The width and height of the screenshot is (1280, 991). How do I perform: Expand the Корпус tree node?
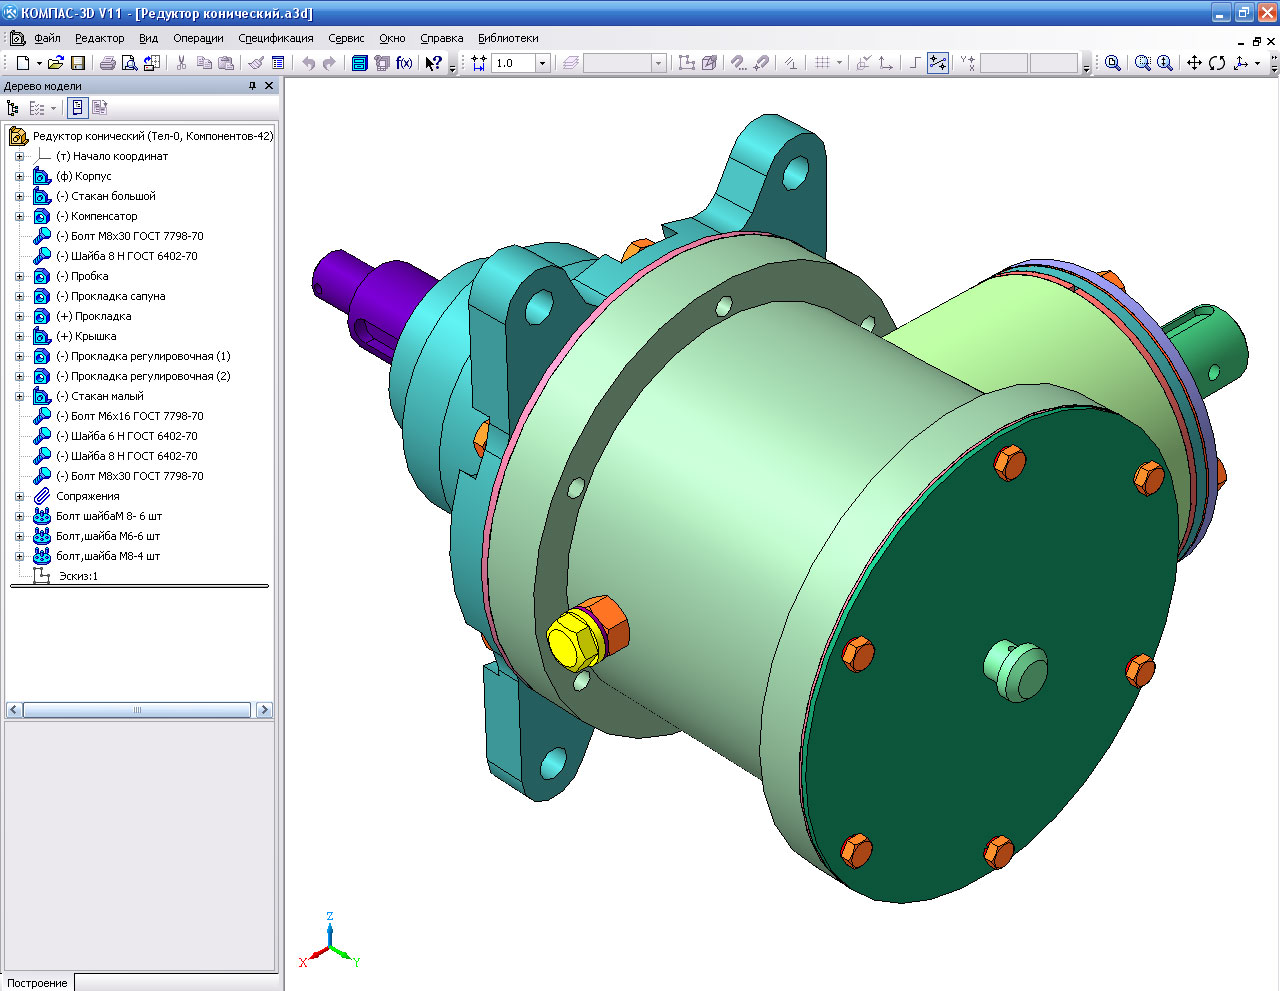click(x=19, y=176)
